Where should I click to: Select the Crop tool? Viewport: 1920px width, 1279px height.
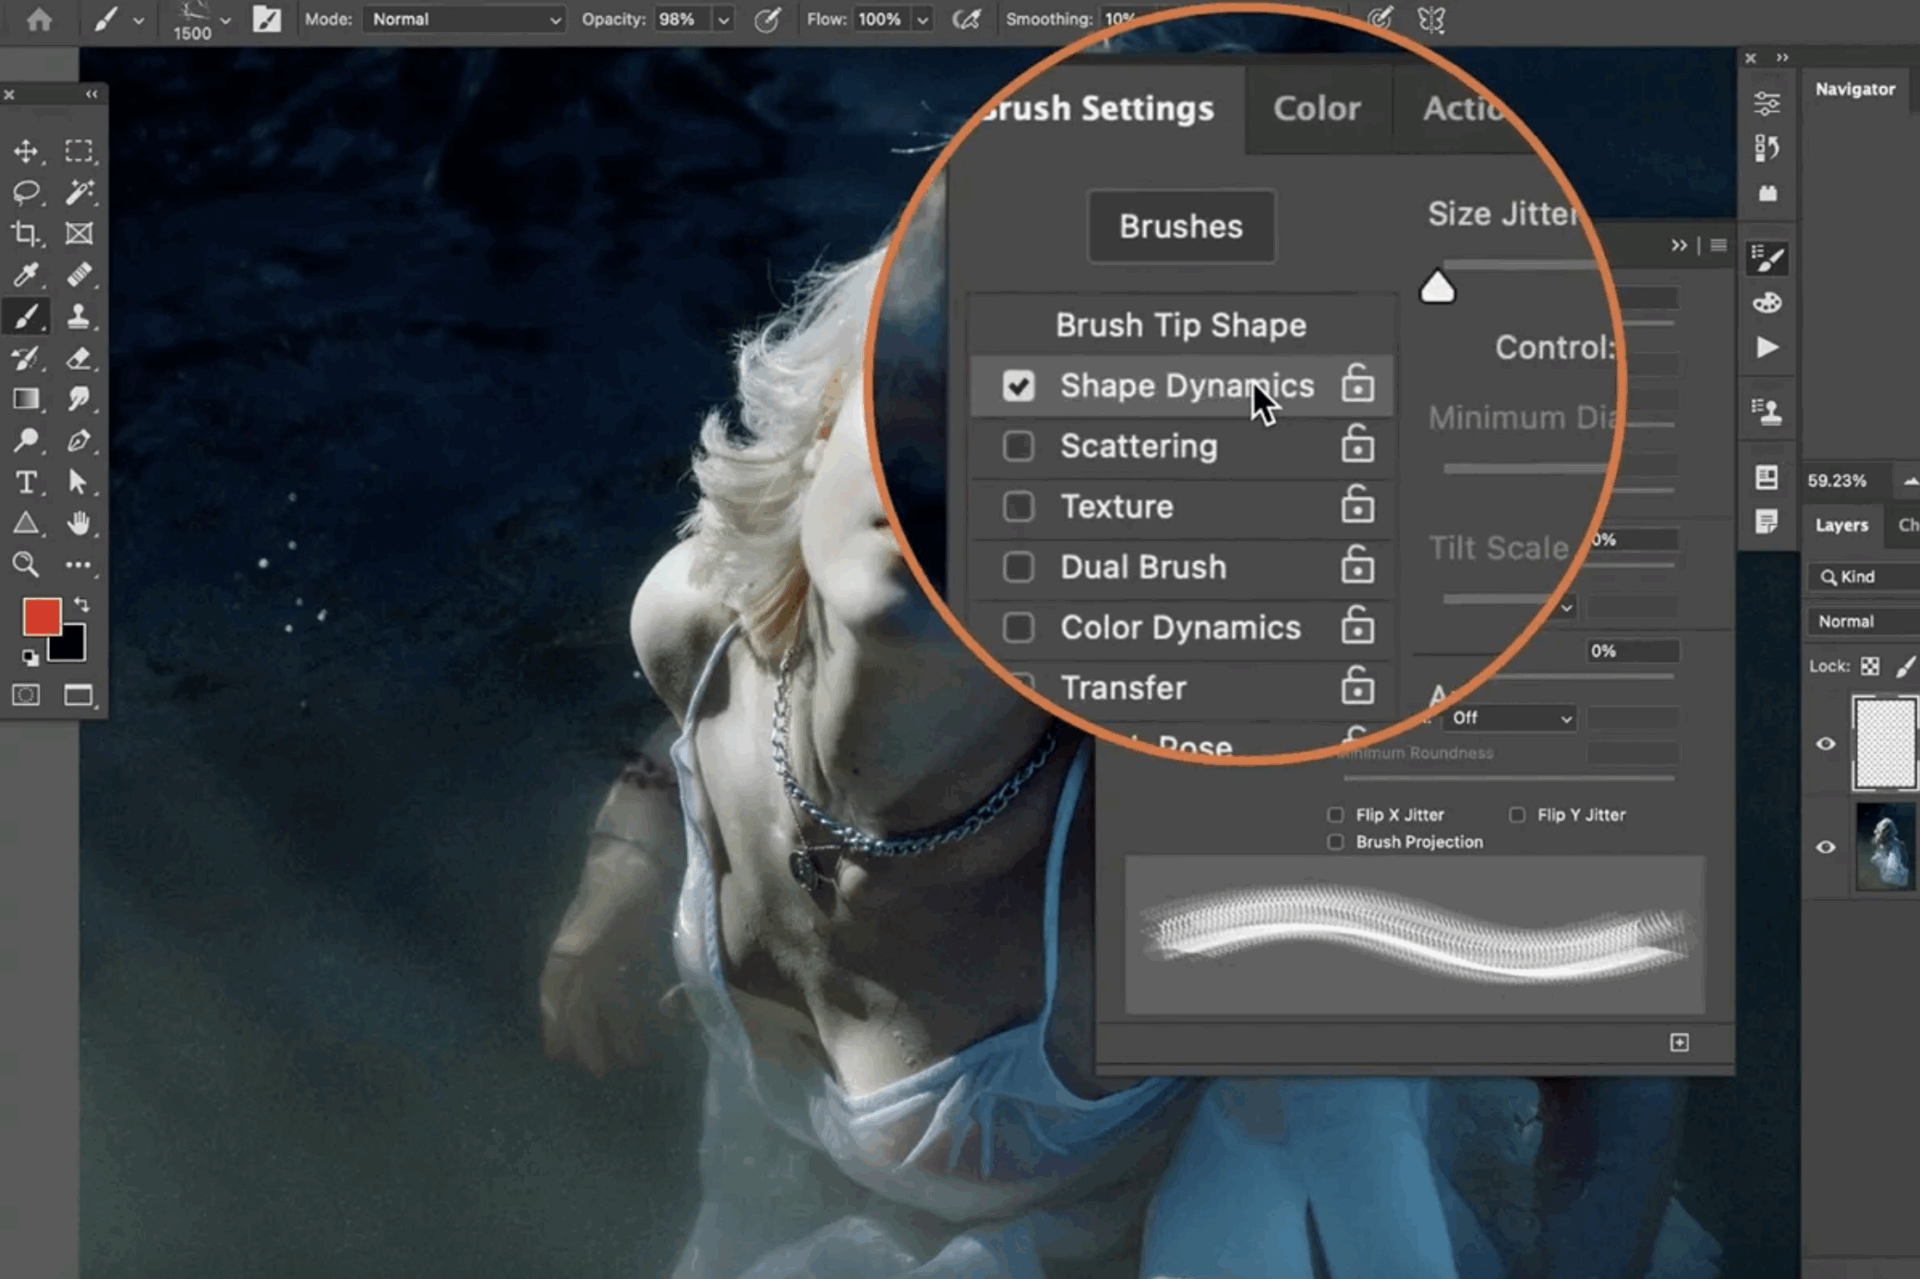click(x=27, y=234)
